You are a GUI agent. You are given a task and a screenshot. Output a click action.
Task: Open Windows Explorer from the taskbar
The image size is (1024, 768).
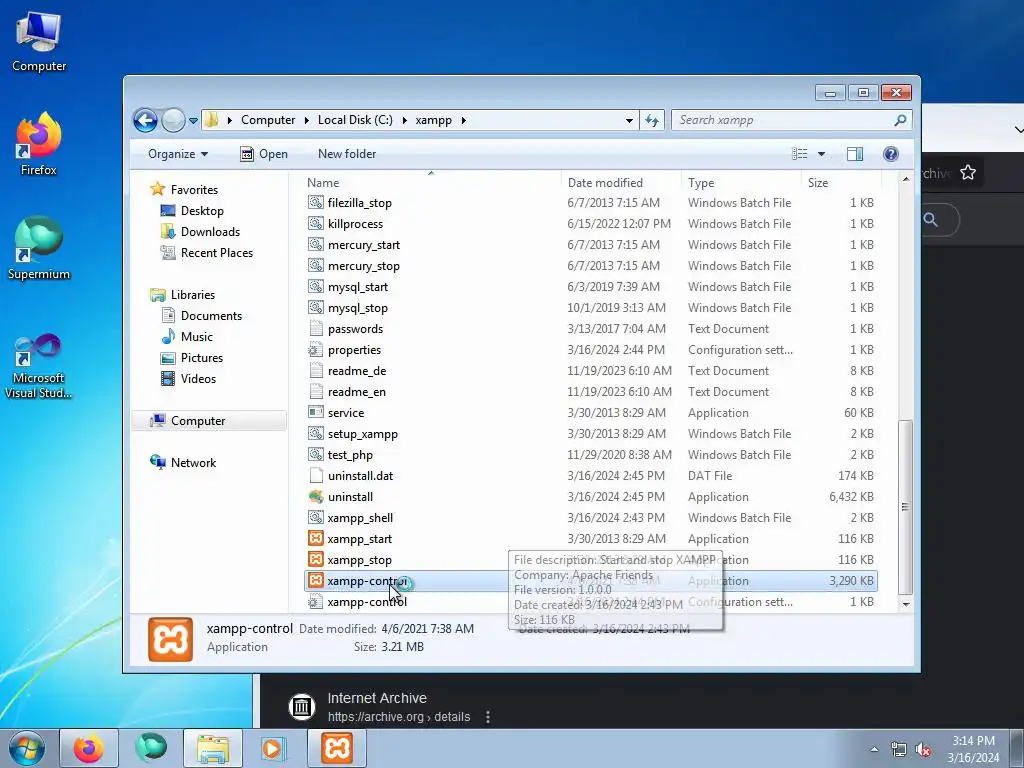click(x=213, y=748)
